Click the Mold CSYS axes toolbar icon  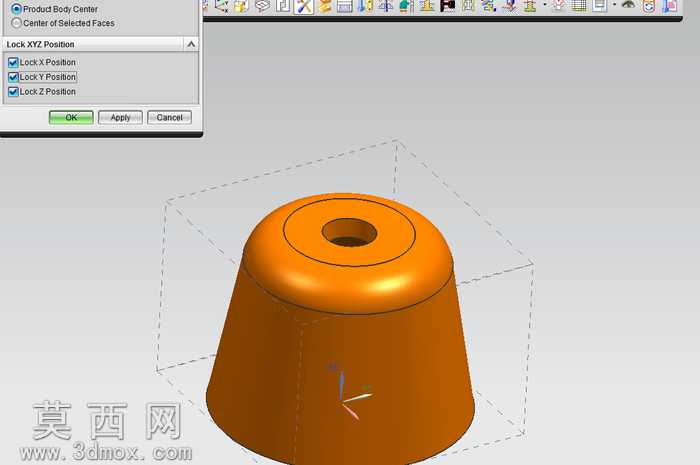coord(221,6)
